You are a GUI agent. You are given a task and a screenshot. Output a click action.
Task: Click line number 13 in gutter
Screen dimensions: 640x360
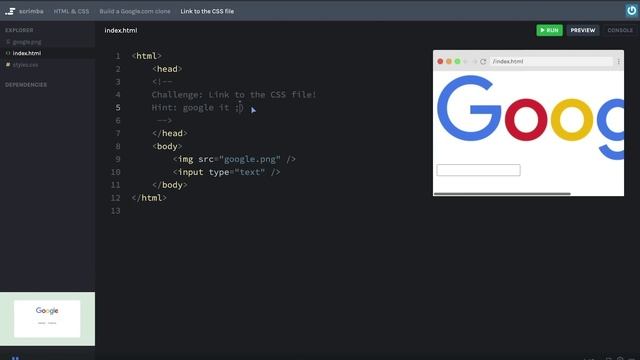116,211
